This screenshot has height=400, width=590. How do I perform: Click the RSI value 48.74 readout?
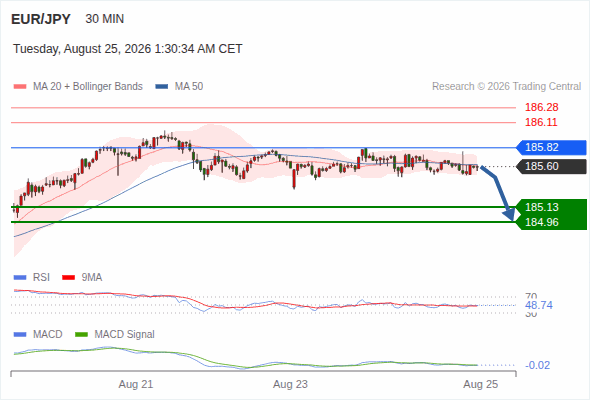click(539, 305)
